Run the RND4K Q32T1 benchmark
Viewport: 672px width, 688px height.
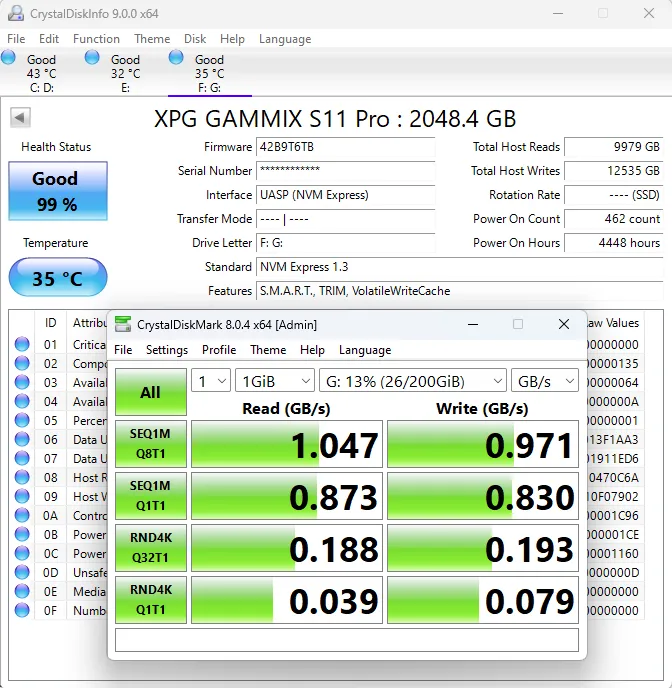coord(150,549)
